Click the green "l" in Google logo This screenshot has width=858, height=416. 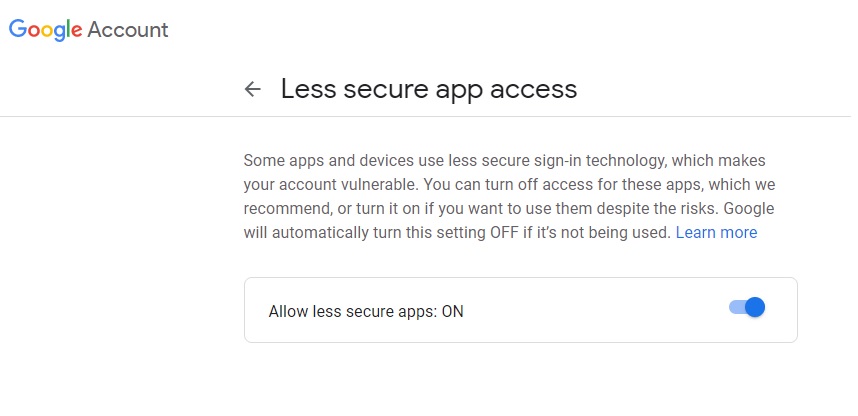point(70,28)
